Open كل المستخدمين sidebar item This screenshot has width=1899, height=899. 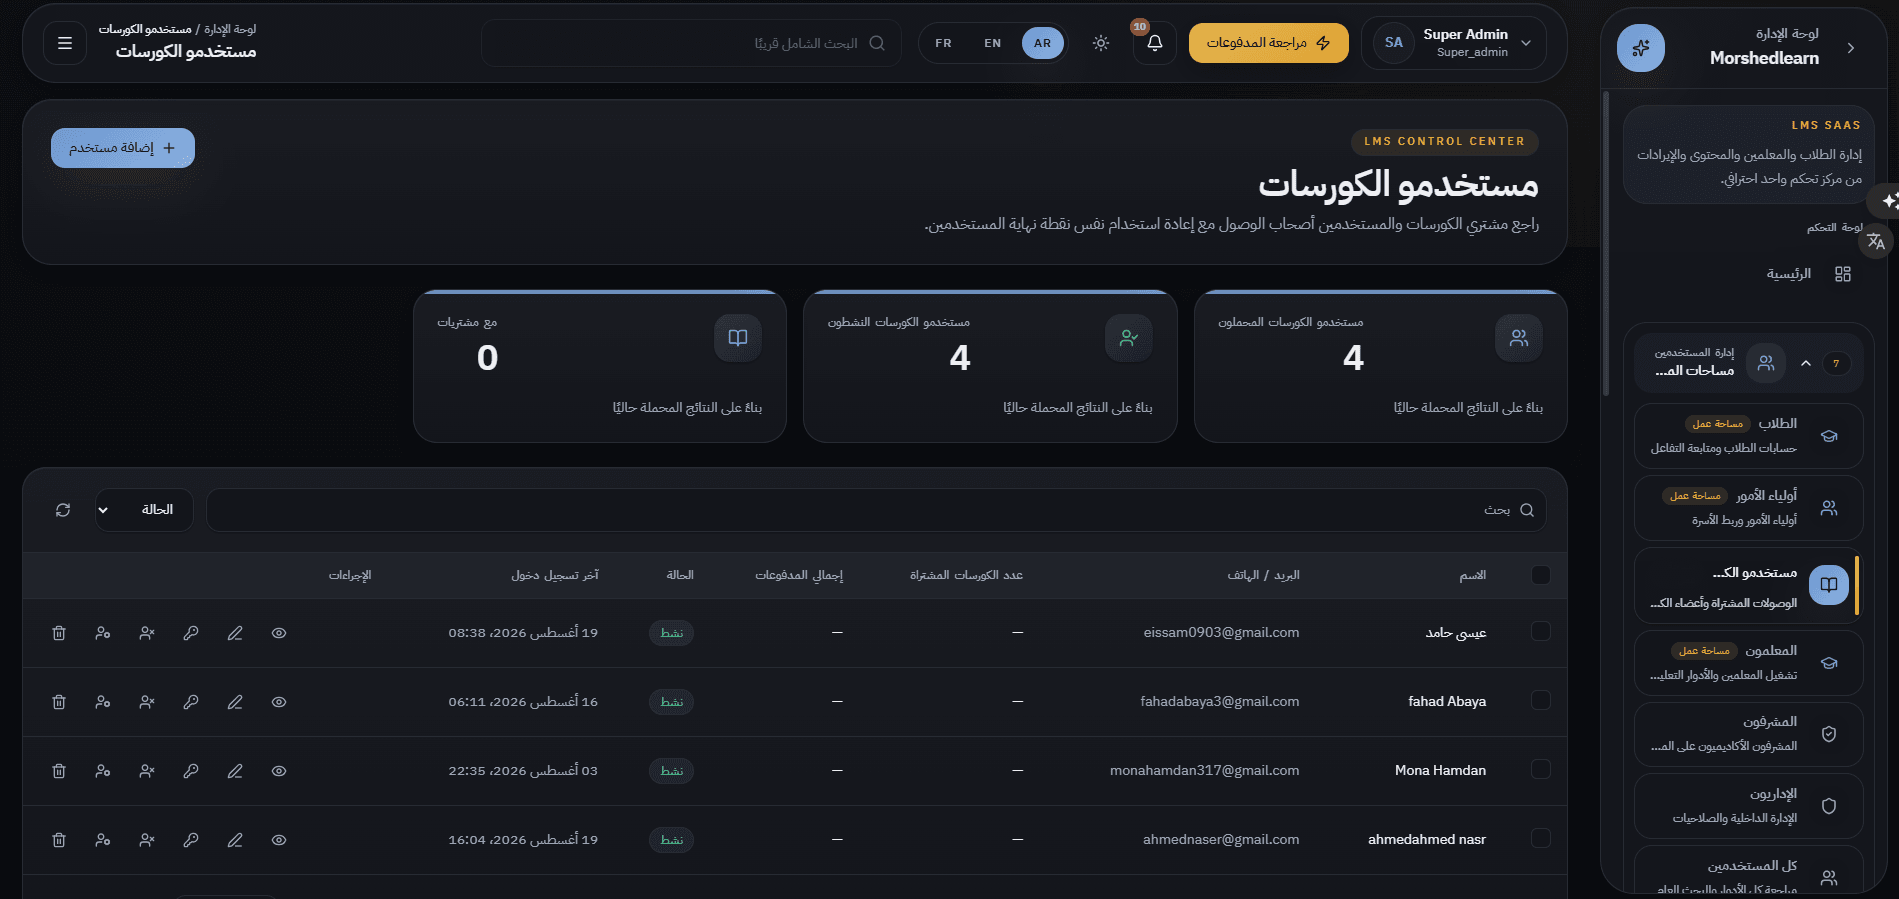click(x=1748, y=870)
